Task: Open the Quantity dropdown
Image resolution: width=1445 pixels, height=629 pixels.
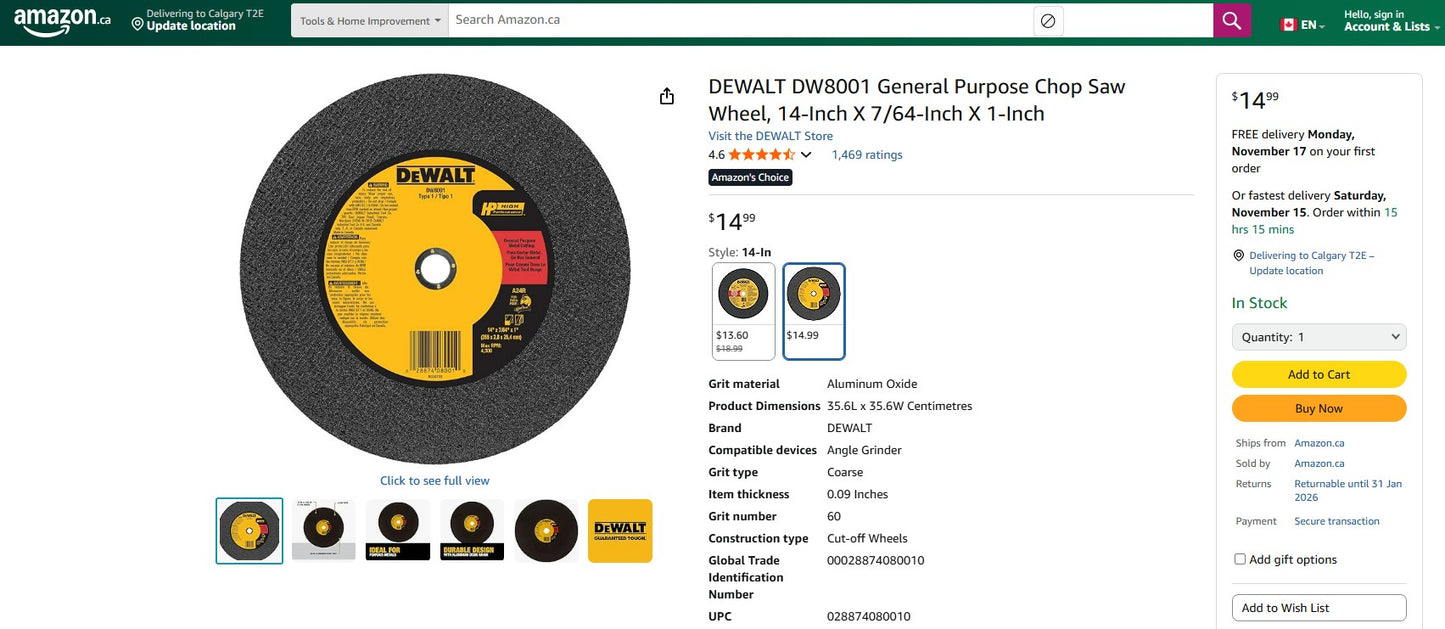Action: [1318, 336]
